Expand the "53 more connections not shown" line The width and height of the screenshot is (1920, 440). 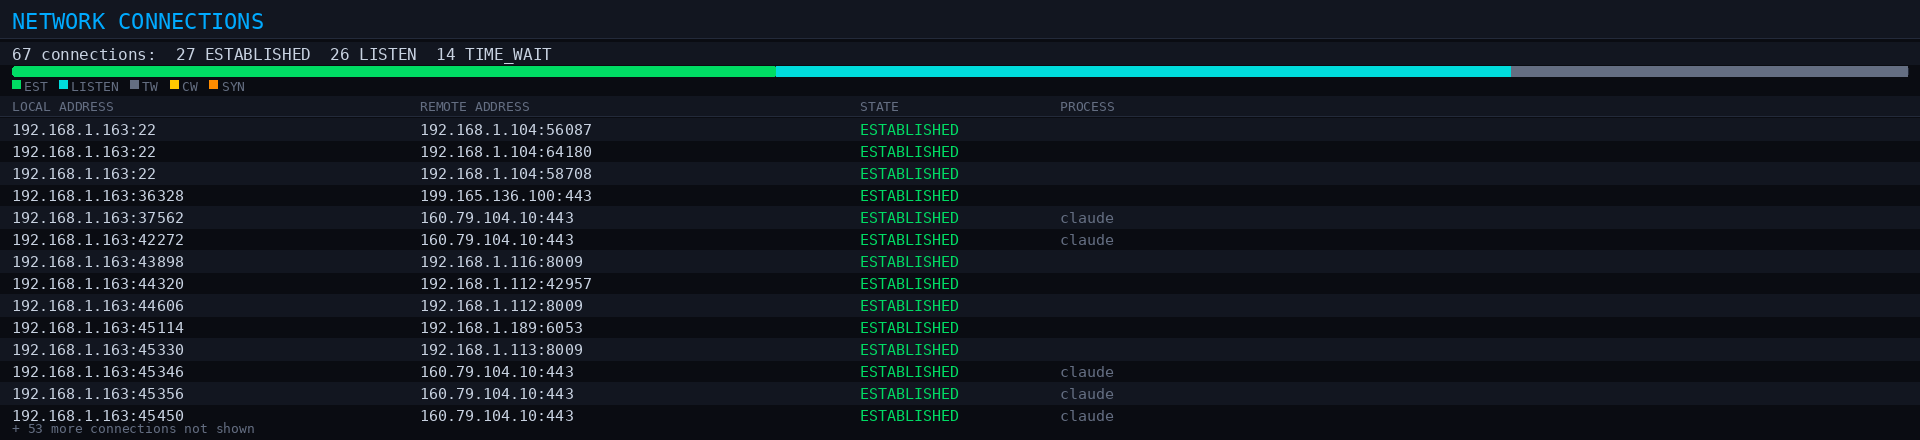pos(133,429)
